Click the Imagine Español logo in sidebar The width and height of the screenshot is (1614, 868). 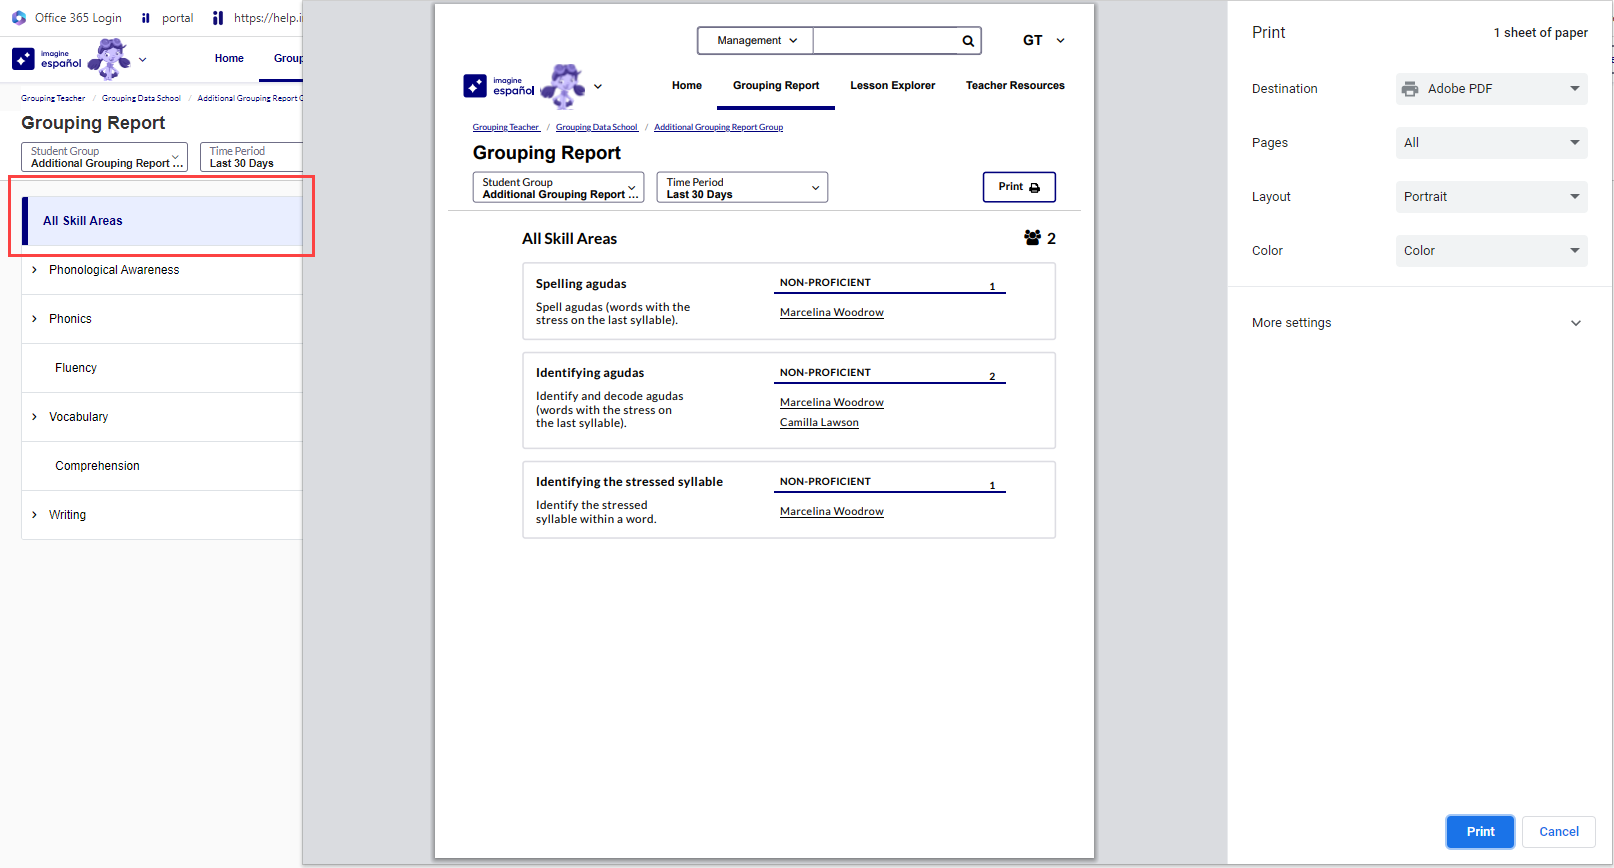pyautogui.click(x=47, y=59)
